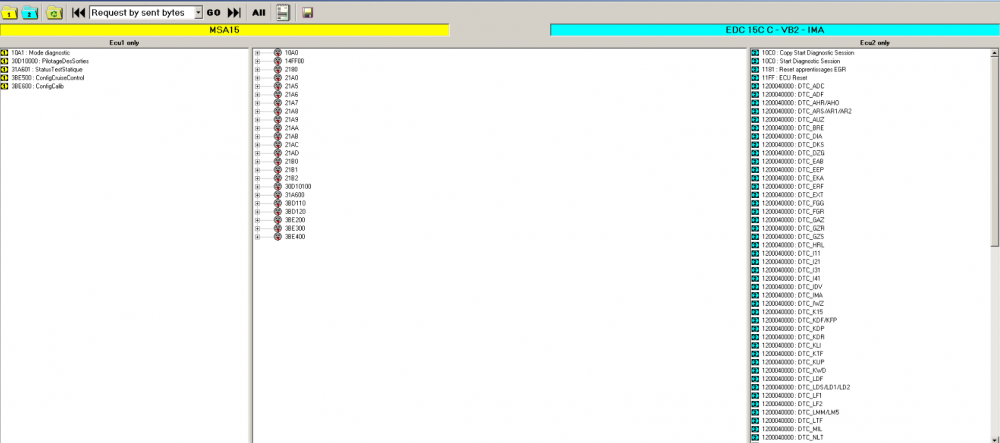
Task: Select tree item 3BD120
Action: (x=295, y=212)
